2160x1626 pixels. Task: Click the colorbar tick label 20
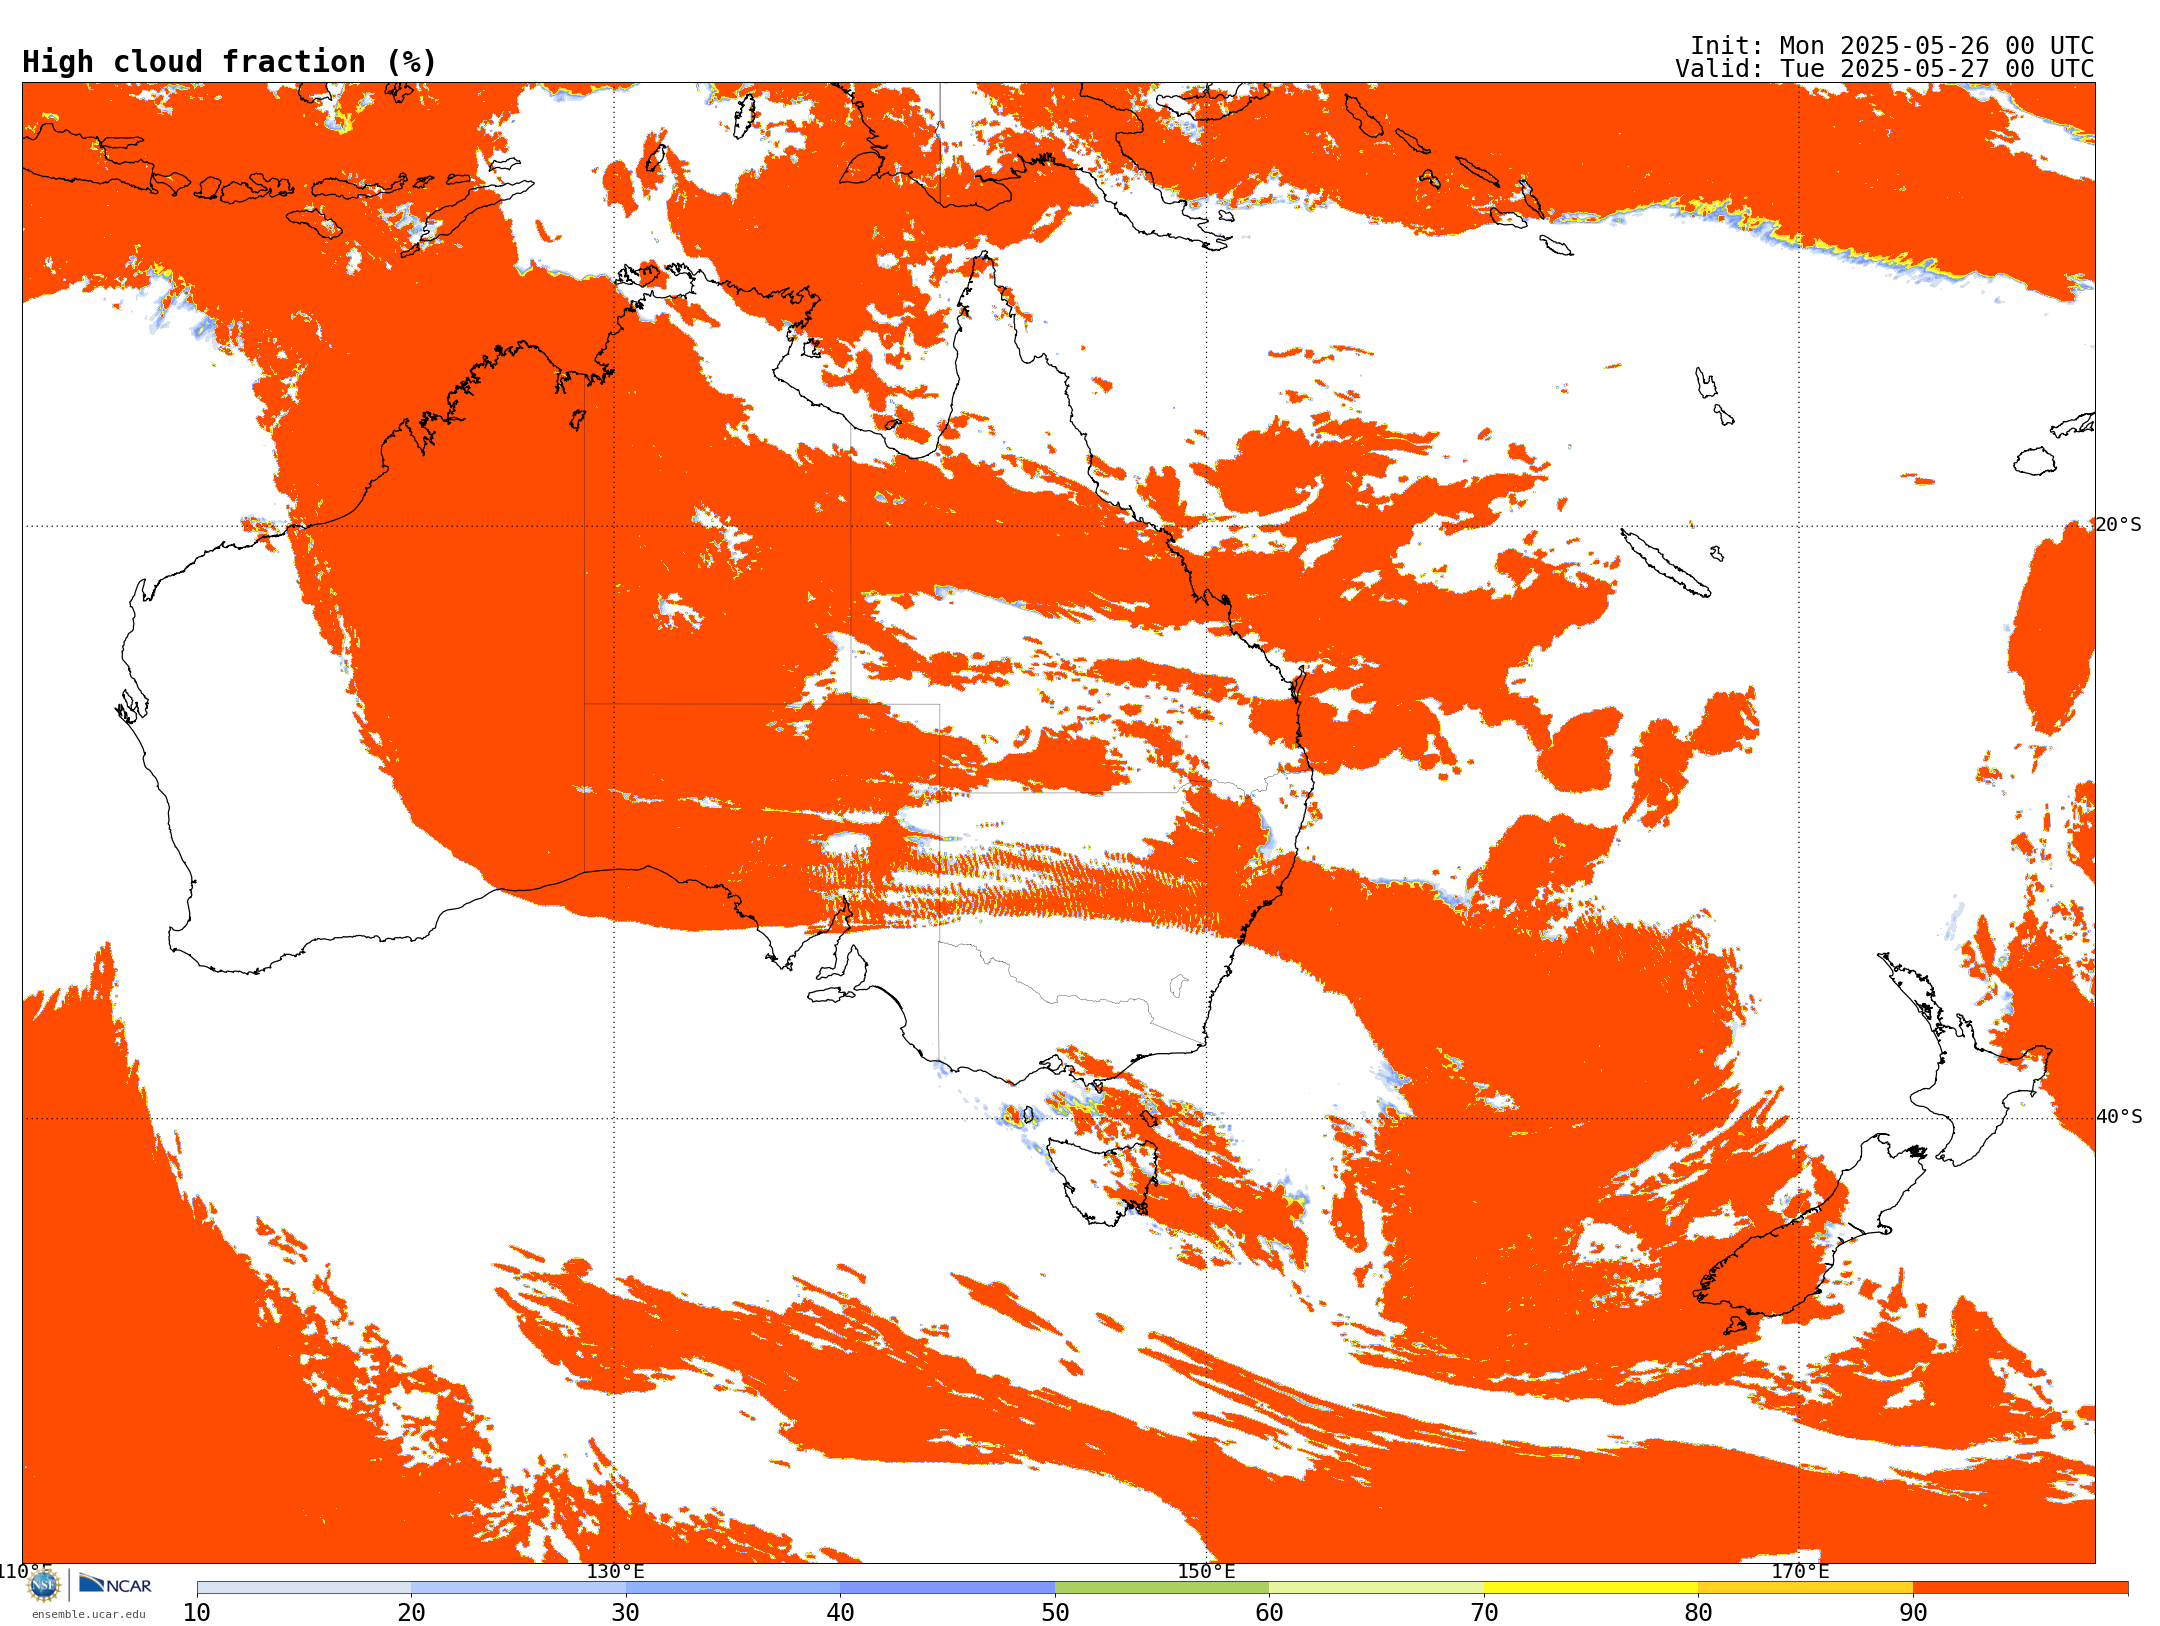point(411,1612)
